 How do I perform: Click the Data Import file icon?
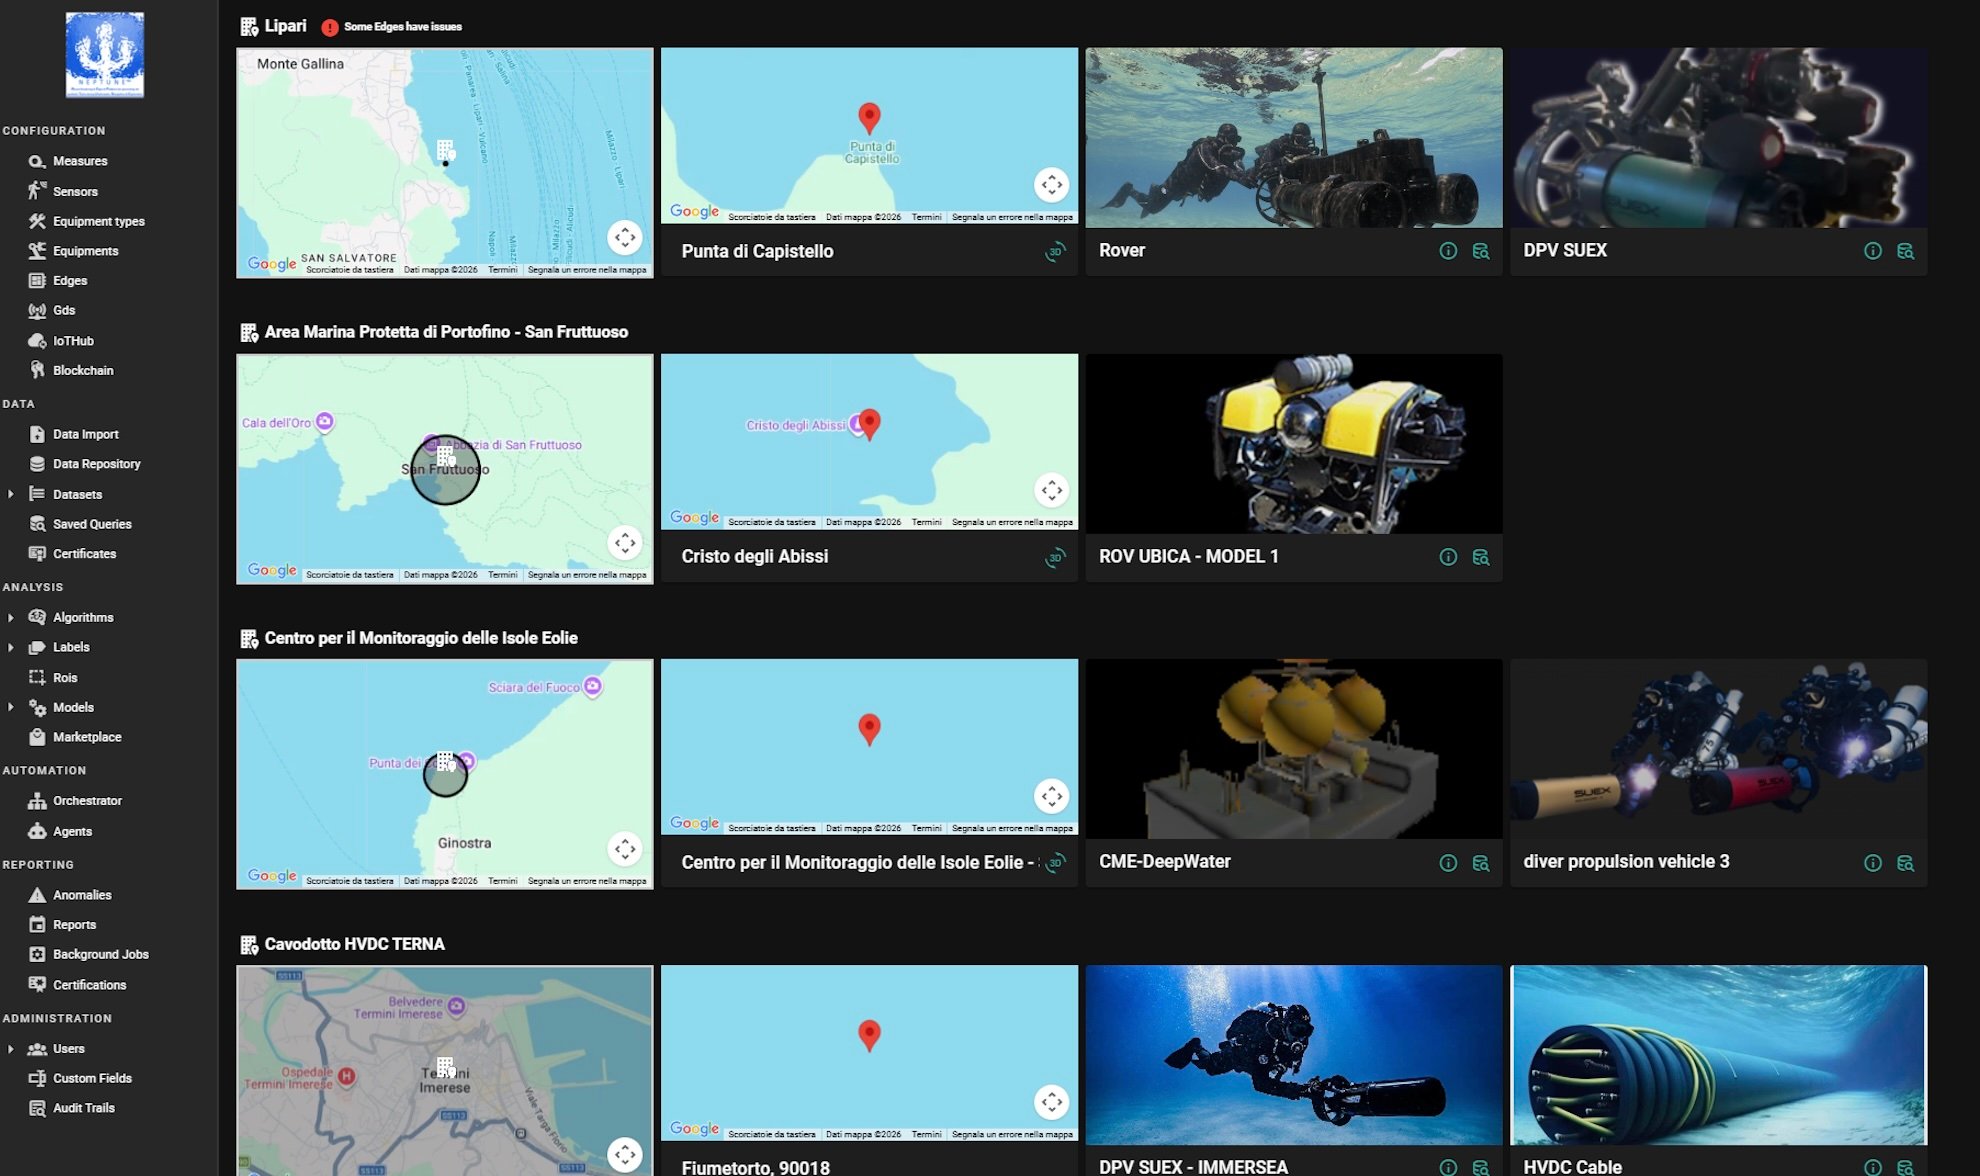[x=37, y=434]
